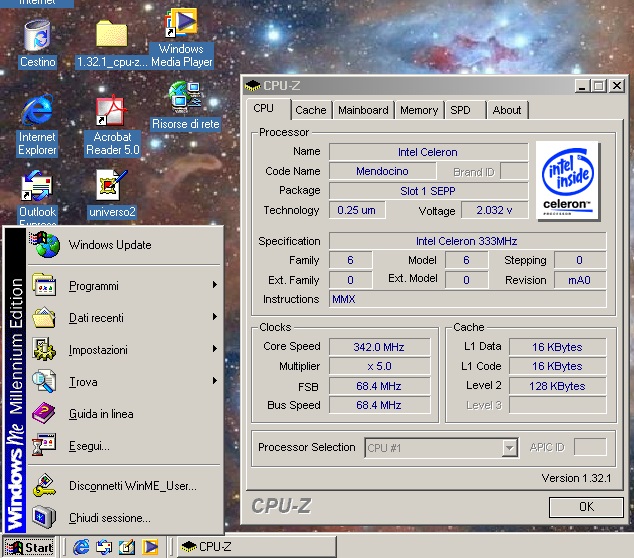The height and width of the screenshot is (558, 634).
Task: Click the Intel Inside Celeron logo
Action: [568, 180]
